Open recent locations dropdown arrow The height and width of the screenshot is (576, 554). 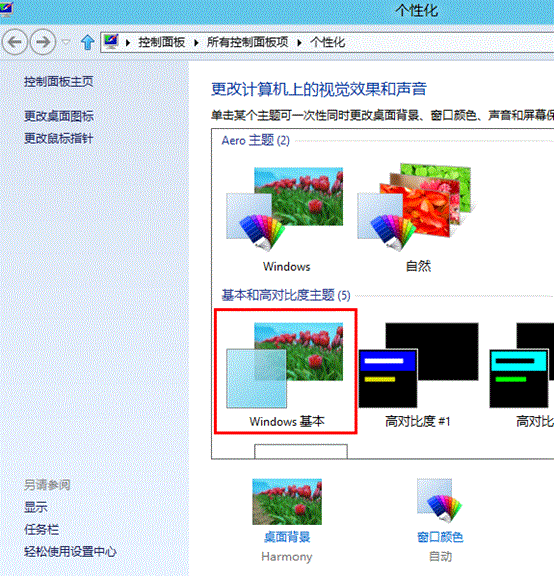tap(66, 42)
